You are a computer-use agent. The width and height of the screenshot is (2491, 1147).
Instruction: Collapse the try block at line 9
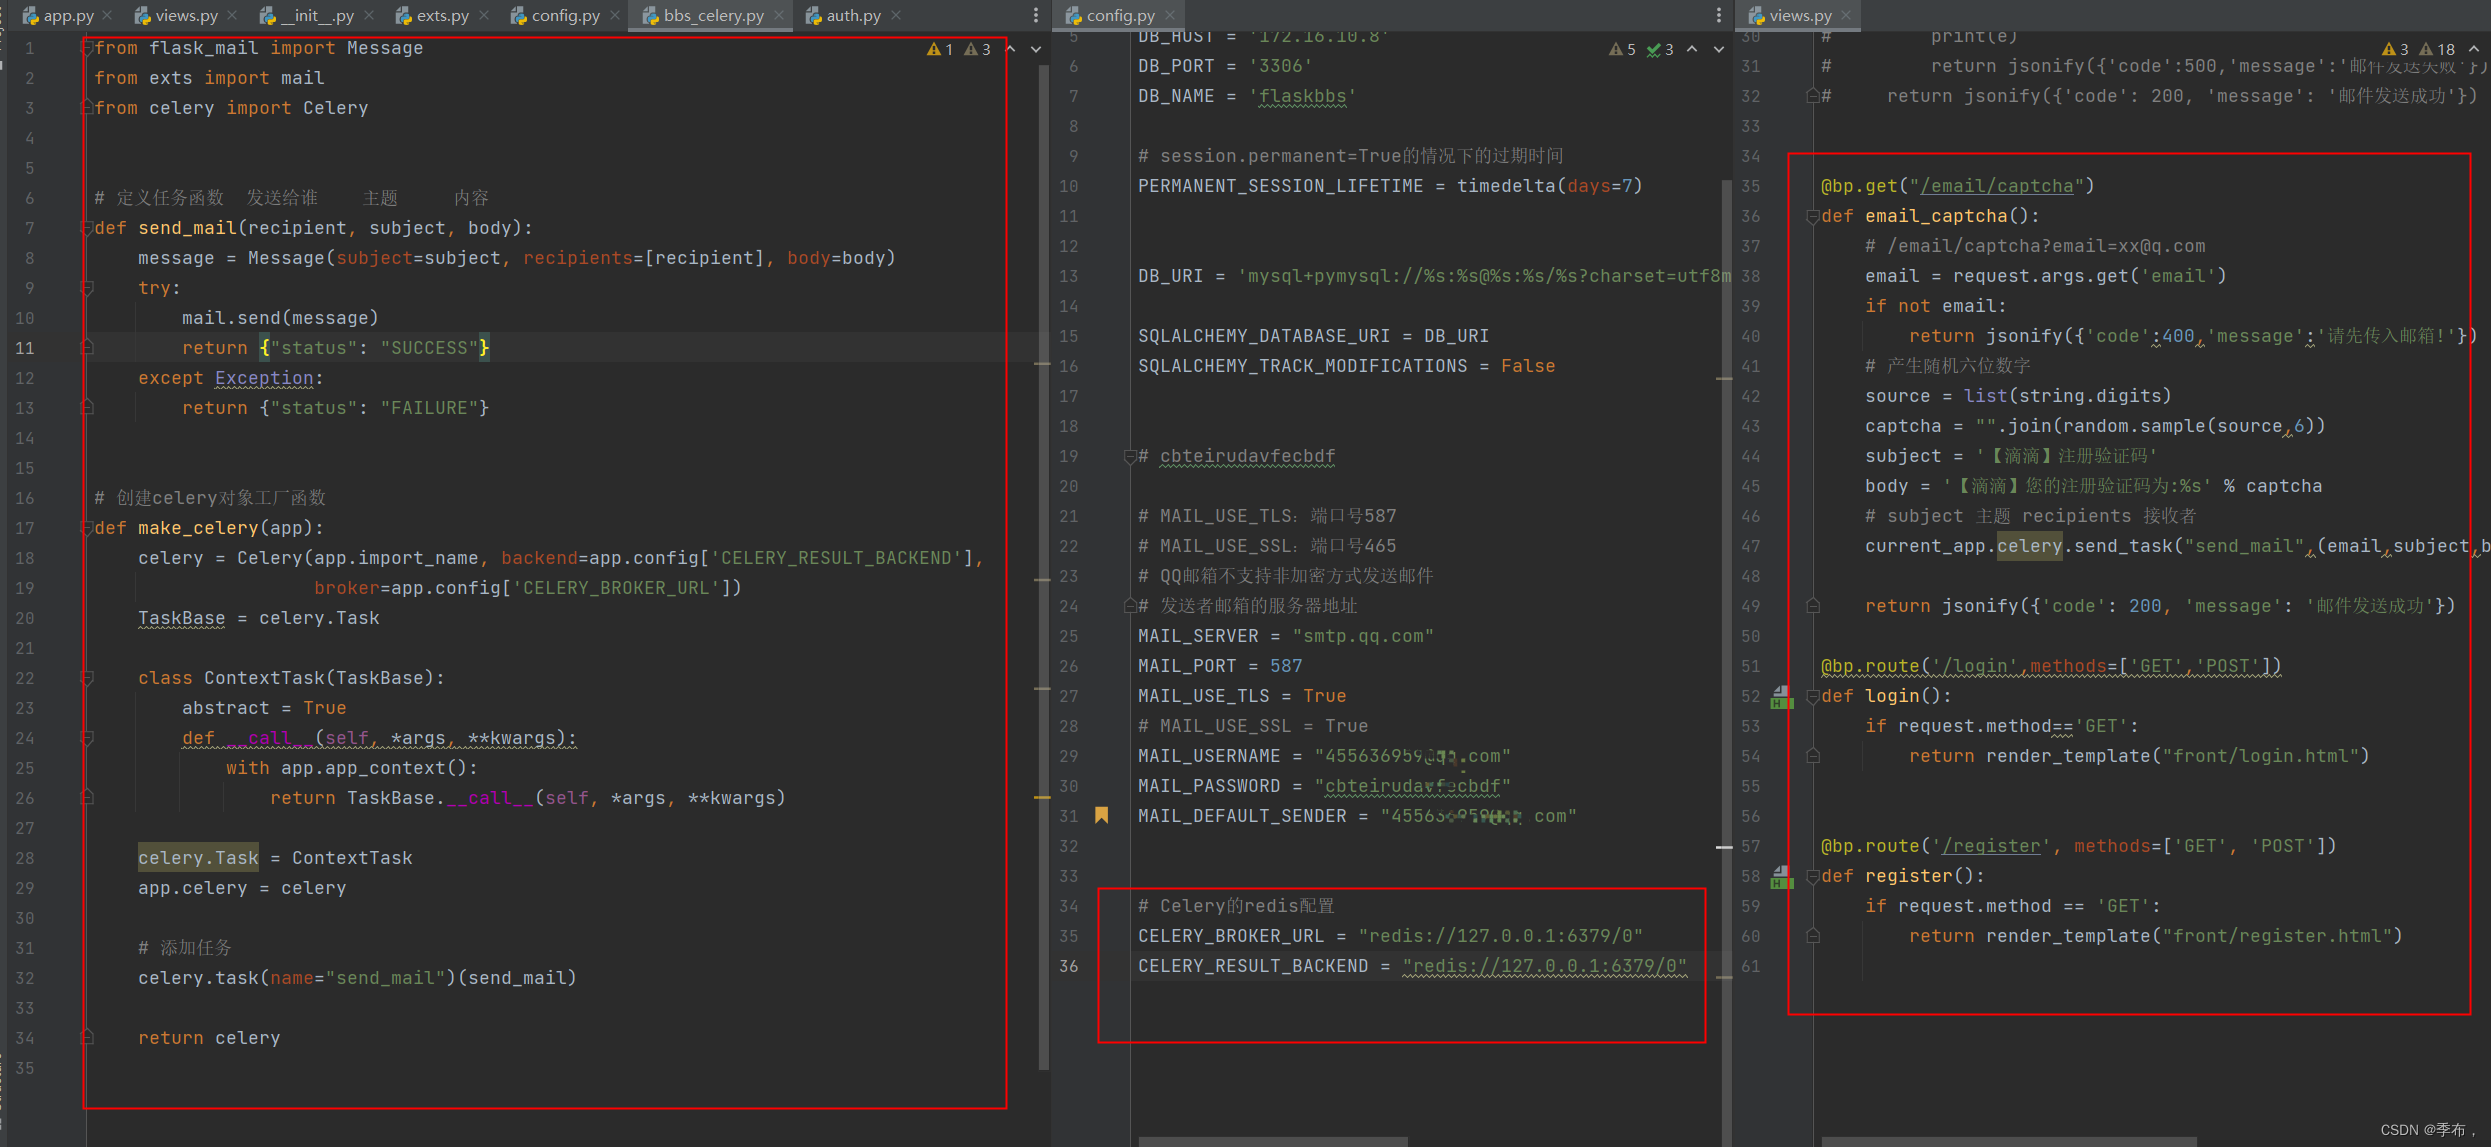[x=87, y=288]
